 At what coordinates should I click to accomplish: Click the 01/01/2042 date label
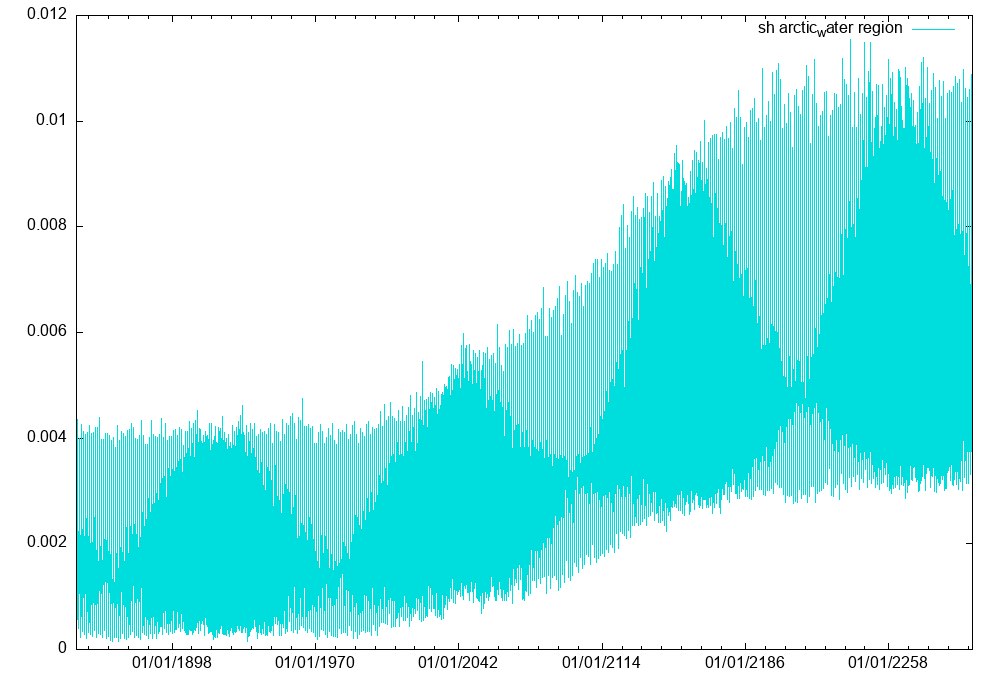tap(458, 662)
